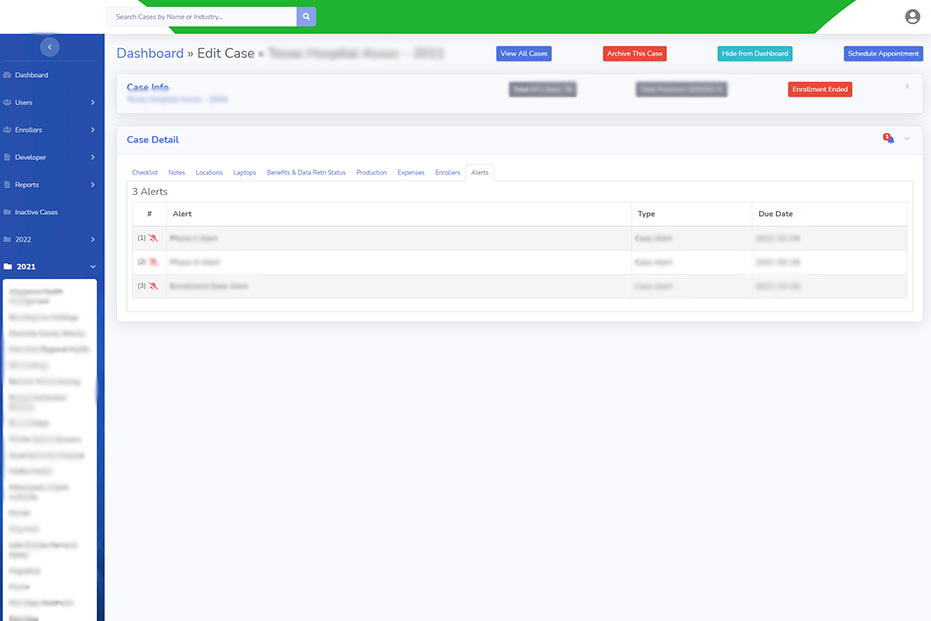Click the 2021 folder icon
931x621 pixels.
[8, 267]
